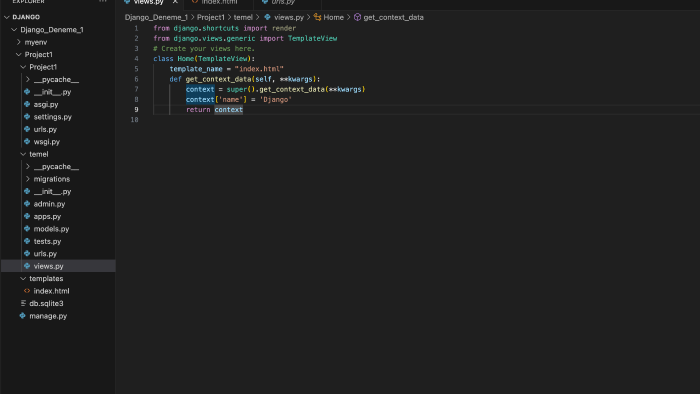700x394 pixels.
Task: Click Project1 in the breadcrumb
Action: coord(211,17)
